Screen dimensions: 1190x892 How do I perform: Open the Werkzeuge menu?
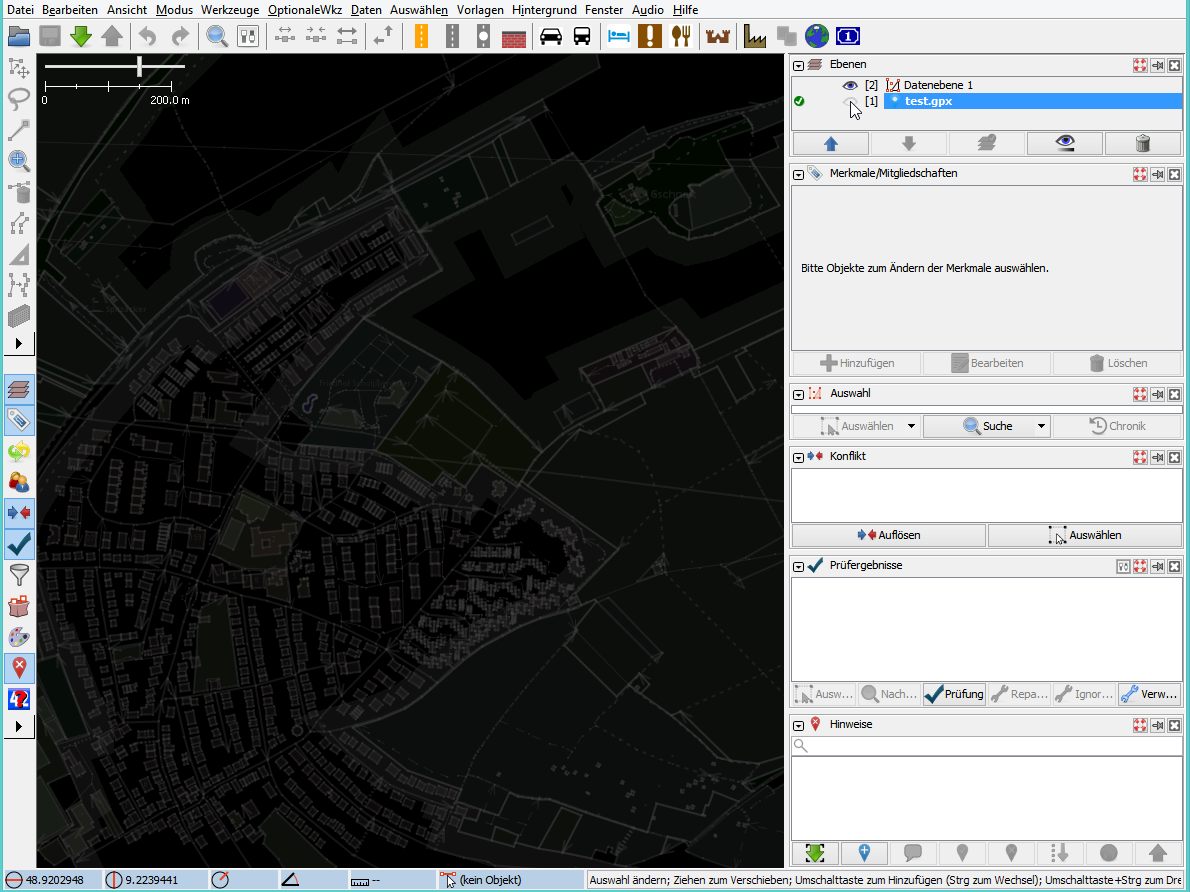point(229,10)
